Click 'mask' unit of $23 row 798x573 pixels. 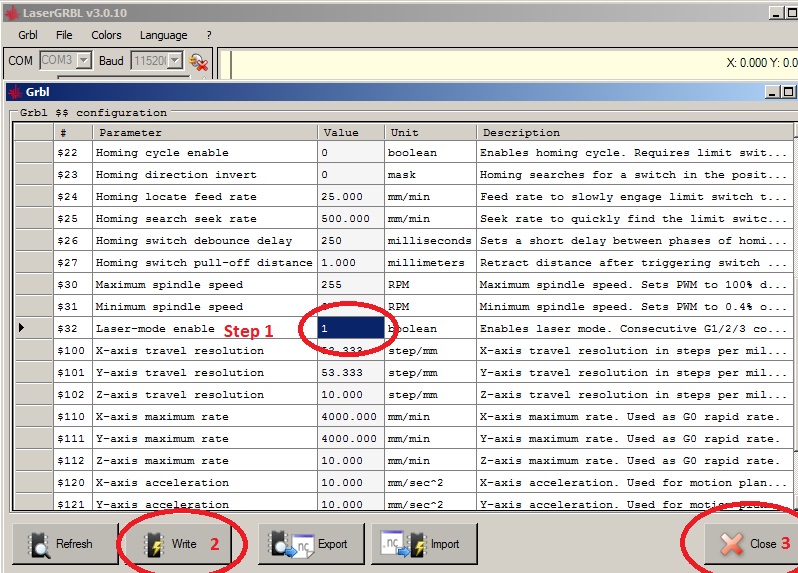431,175
